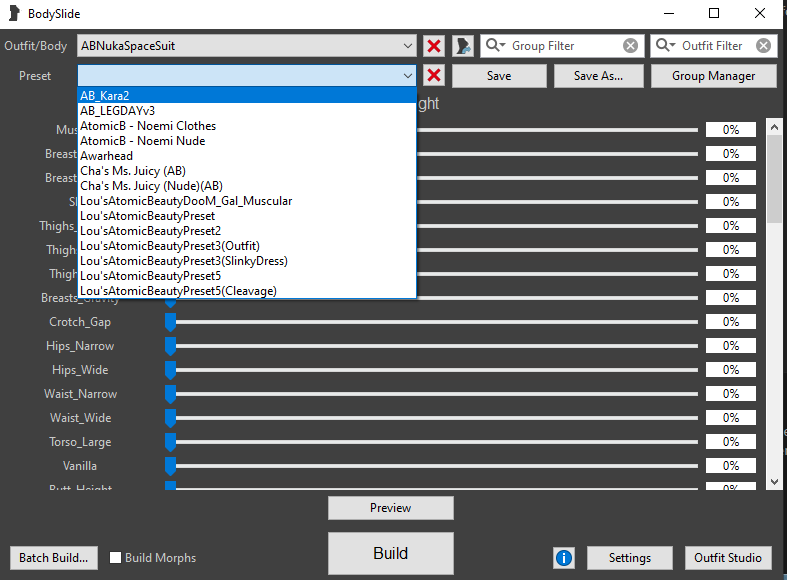Open the Settings dialog
The height and width of the screenshot is (580, 787).
pos(629,558)
